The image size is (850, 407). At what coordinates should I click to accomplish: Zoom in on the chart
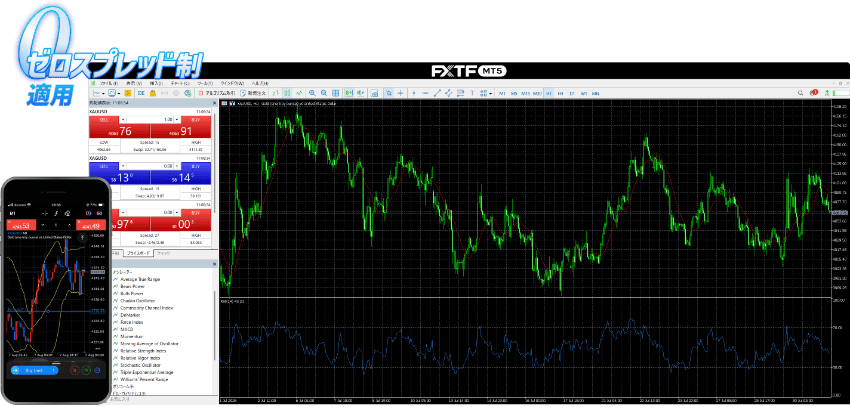click(x=312, y=93)
